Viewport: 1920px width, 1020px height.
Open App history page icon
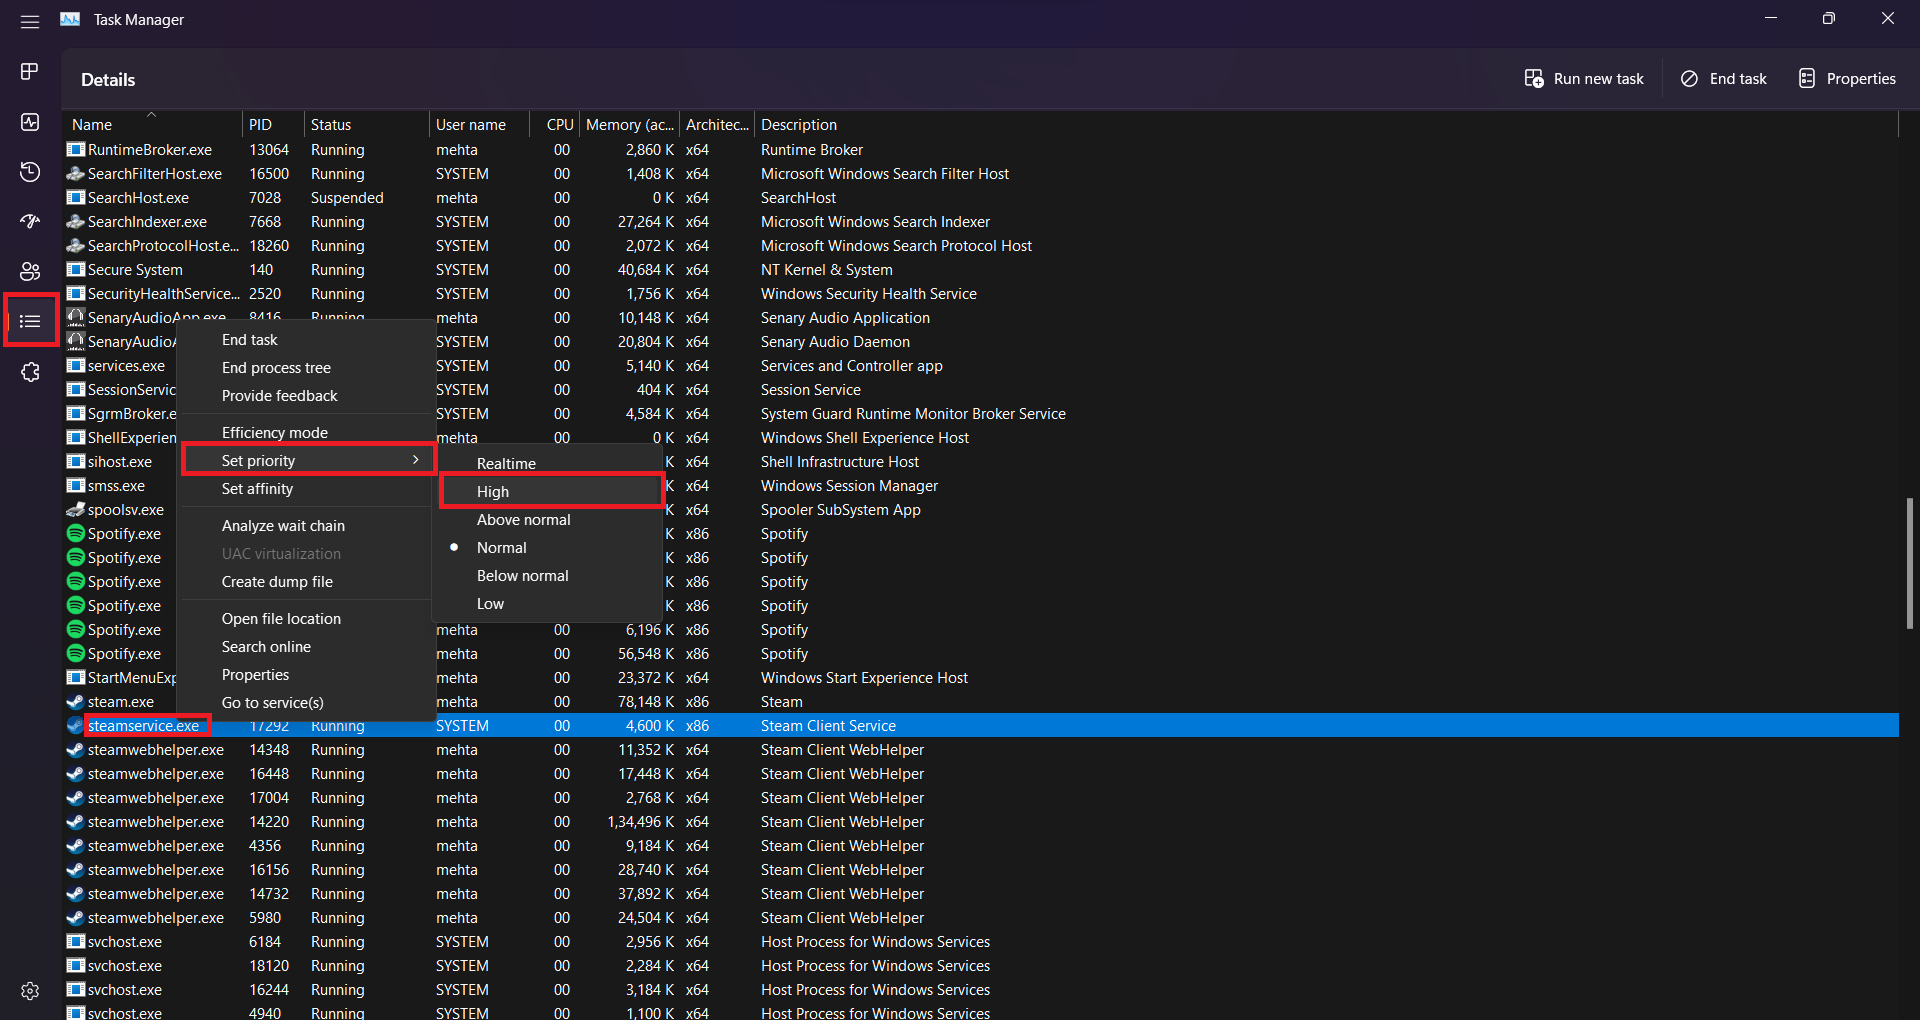click(x=30, y=172)
